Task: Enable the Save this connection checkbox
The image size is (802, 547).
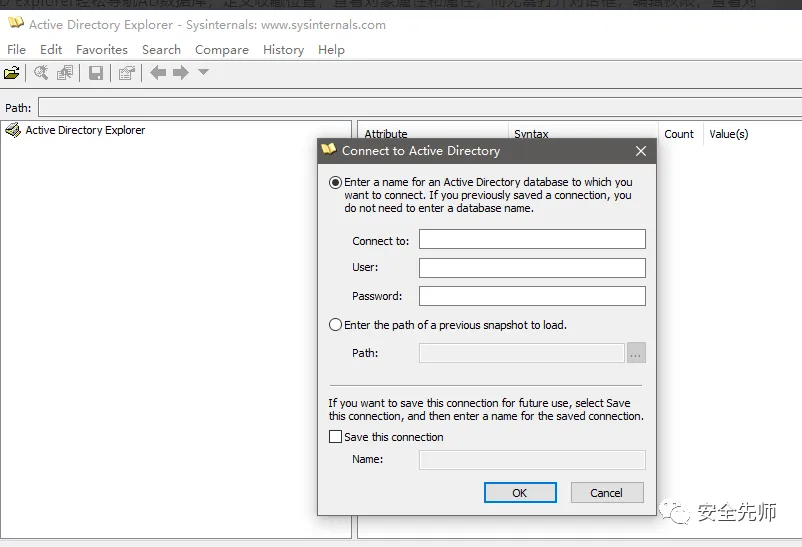Action: pyautogui.click(x=336, y=436)
